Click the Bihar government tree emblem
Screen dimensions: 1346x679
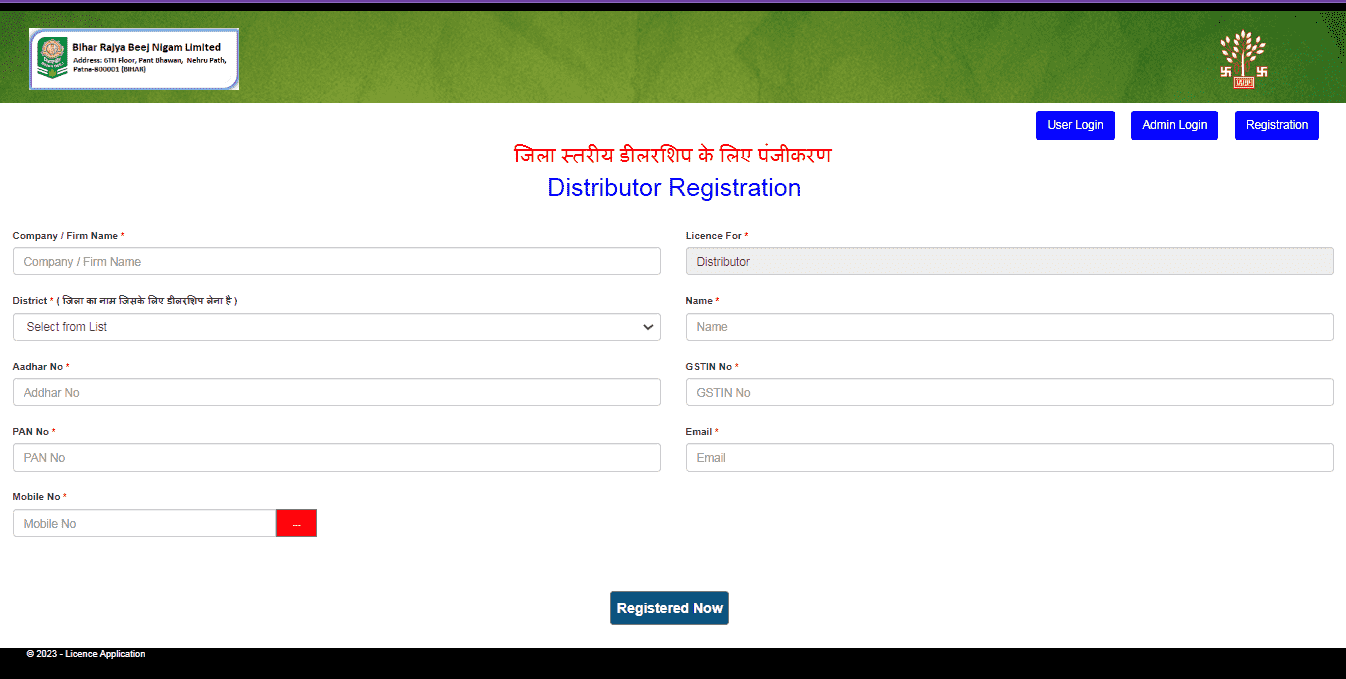pyautogui.click(x=1241, y=58)
